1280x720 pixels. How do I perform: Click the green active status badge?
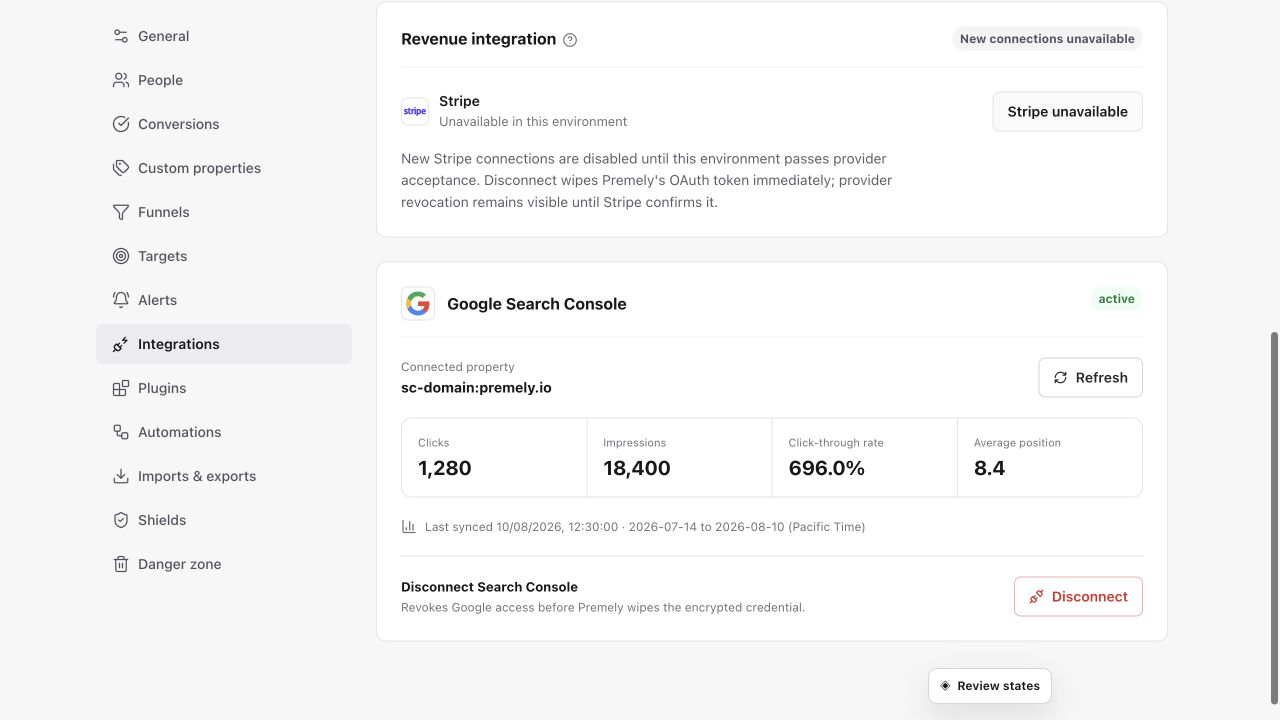pyautogui.click(x=1116, y=299)
